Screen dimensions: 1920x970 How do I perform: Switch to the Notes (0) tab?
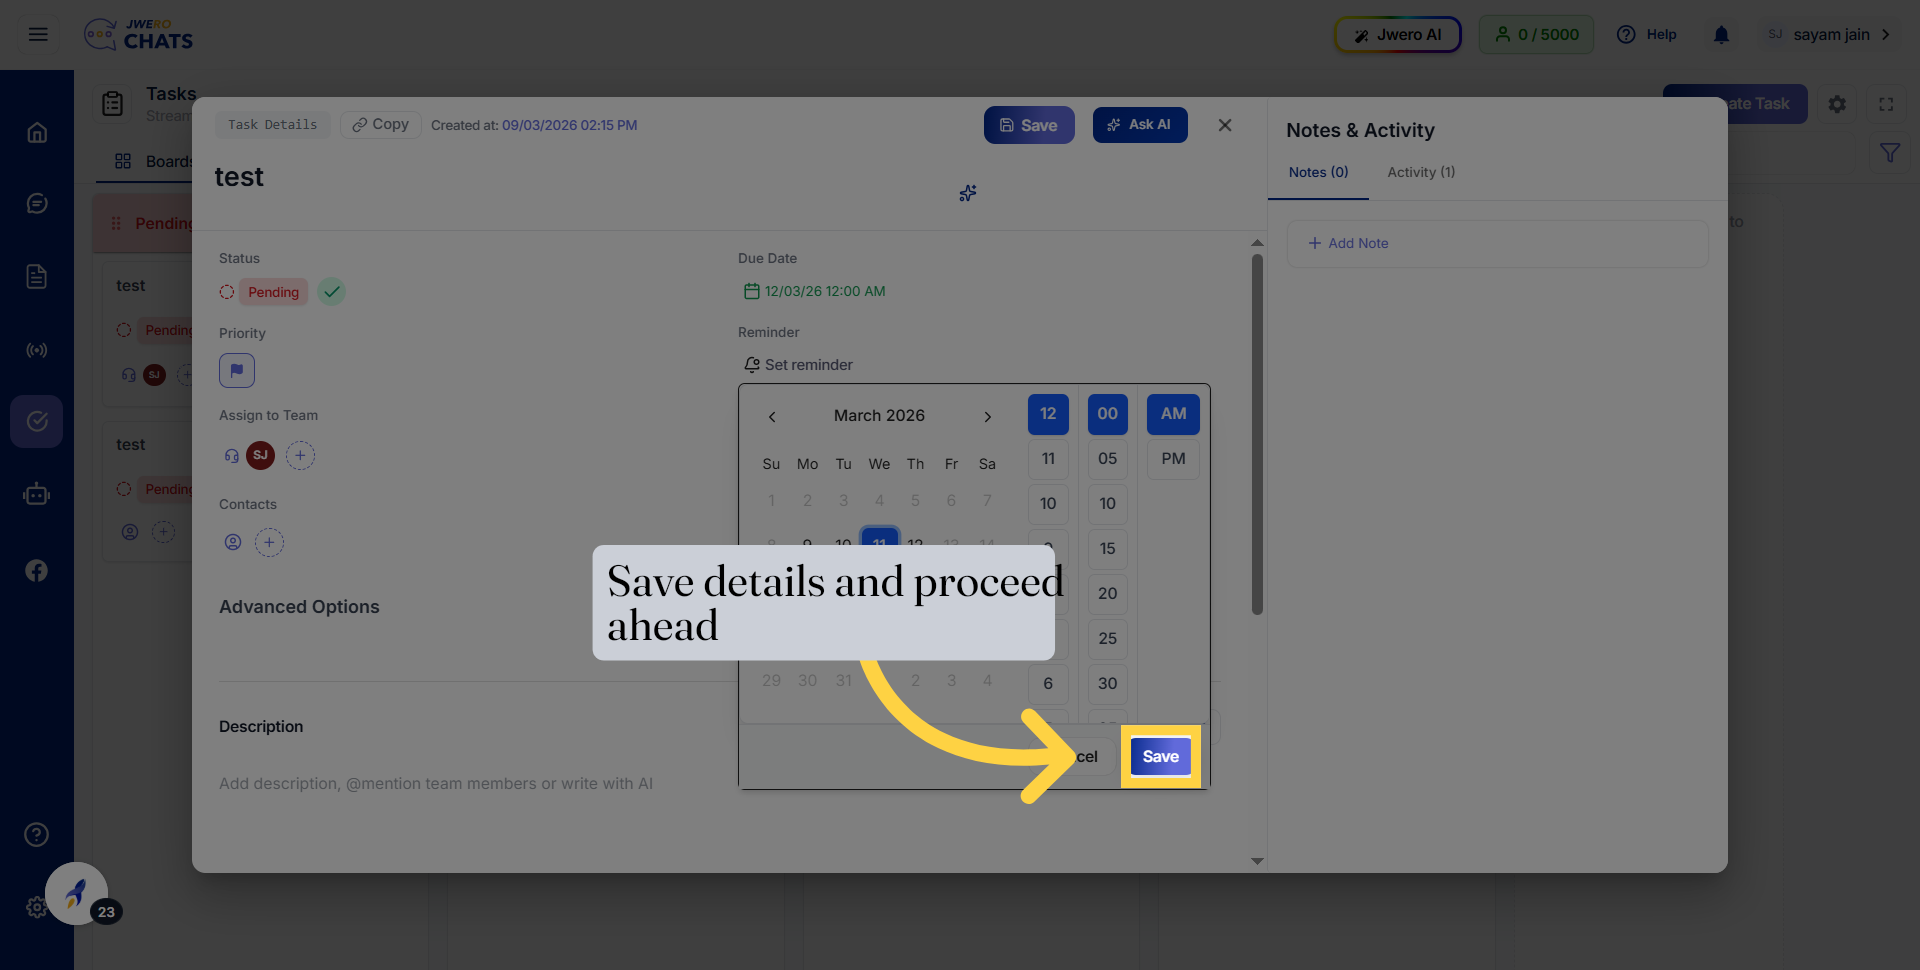(1318, 173)
